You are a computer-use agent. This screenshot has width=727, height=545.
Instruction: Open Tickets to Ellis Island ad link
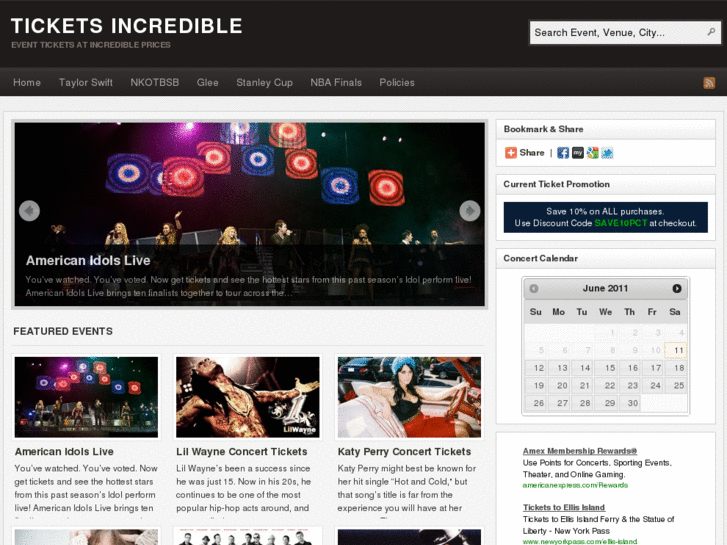click(564, 507)
